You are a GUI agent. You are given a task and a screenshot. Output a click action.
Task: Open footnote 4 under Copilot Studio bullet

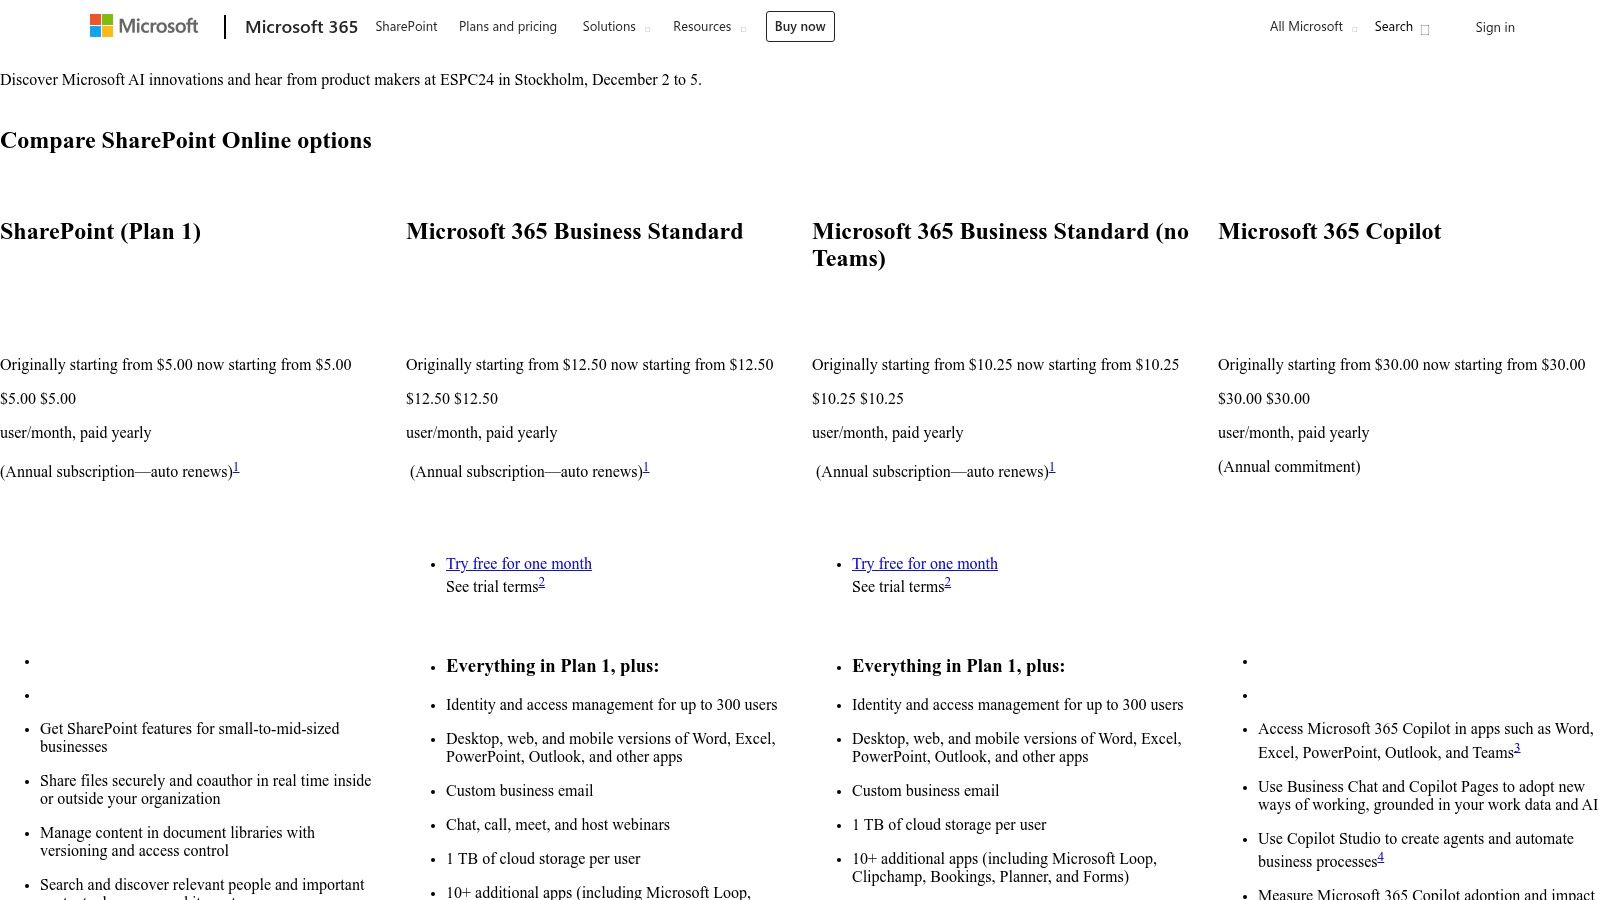pos(1380,856)
